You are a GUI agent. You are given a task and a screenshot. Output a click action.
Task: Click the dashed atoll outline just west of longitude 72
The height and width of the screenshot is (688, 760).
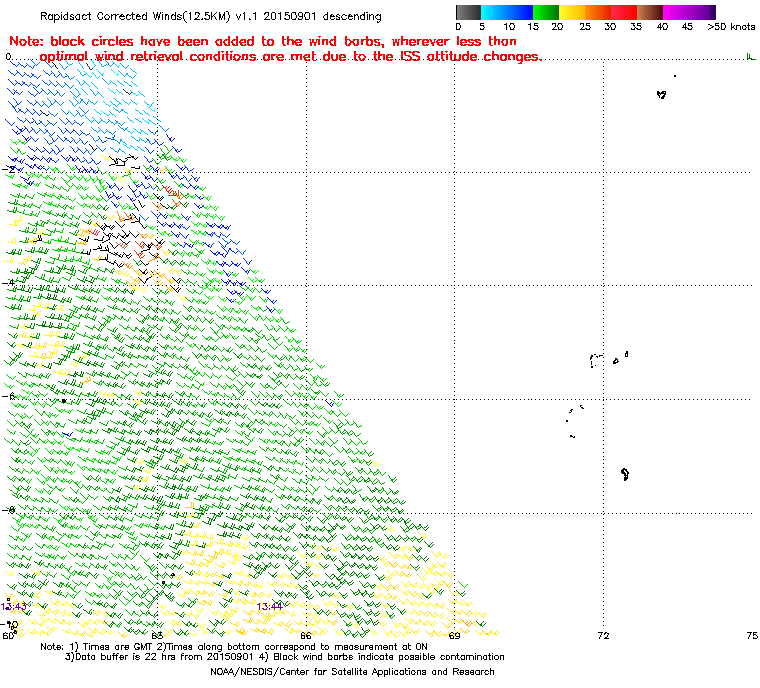[x=597, y=360]
